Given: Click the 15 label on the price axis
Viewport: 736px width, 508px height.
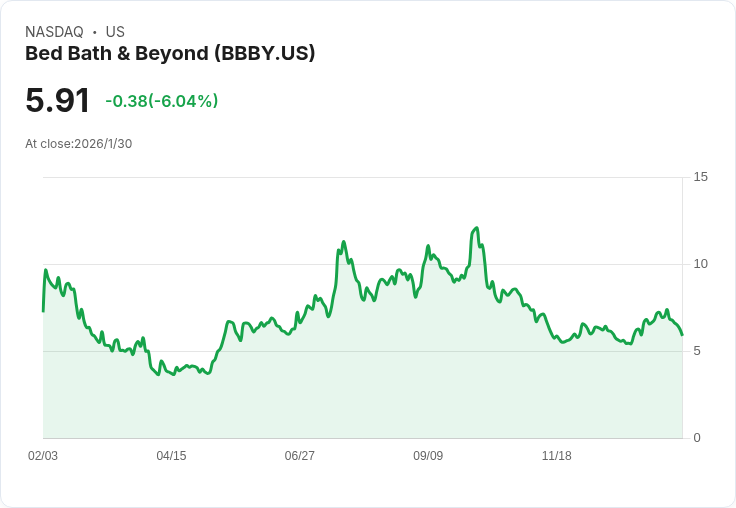Looking at the screenshot, I should point(700,177).
